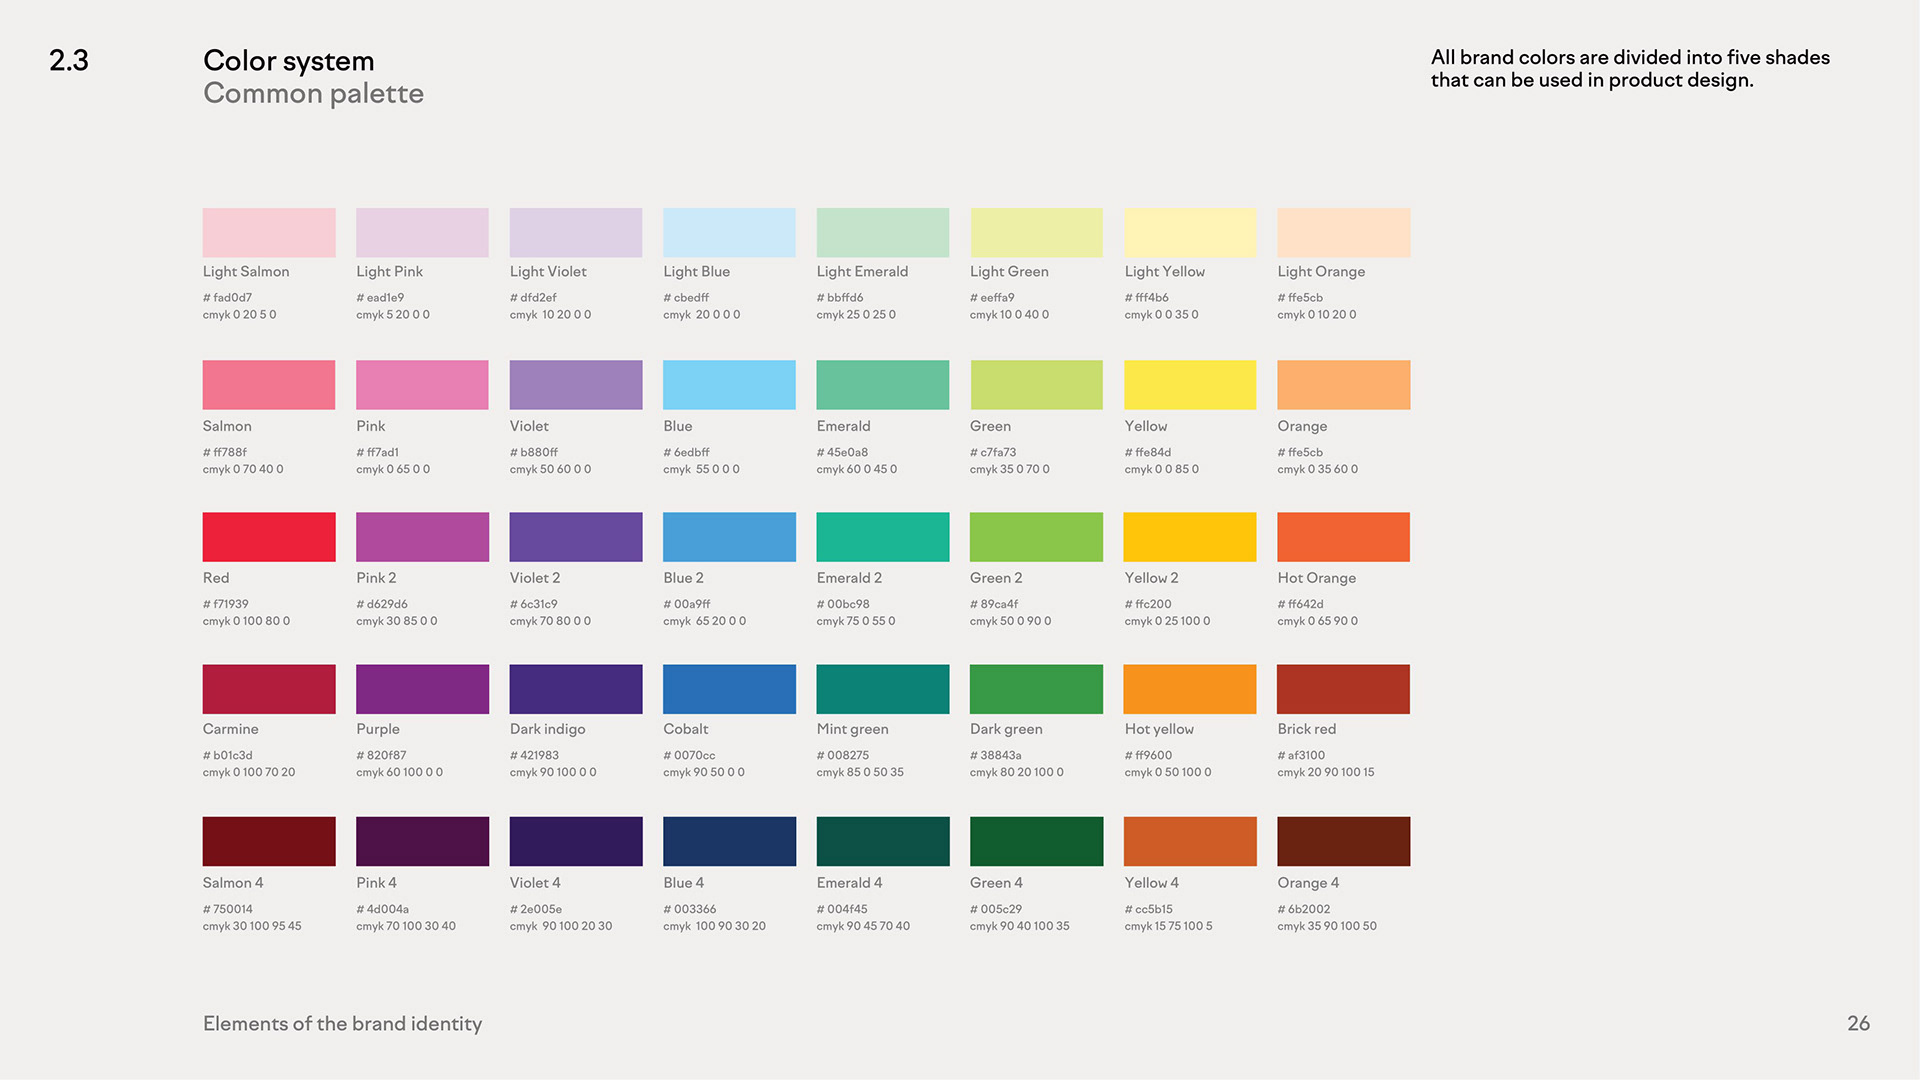The image size is (1920, 1080).
Task: Select the Red color swatch
Action: coord(268,537)
